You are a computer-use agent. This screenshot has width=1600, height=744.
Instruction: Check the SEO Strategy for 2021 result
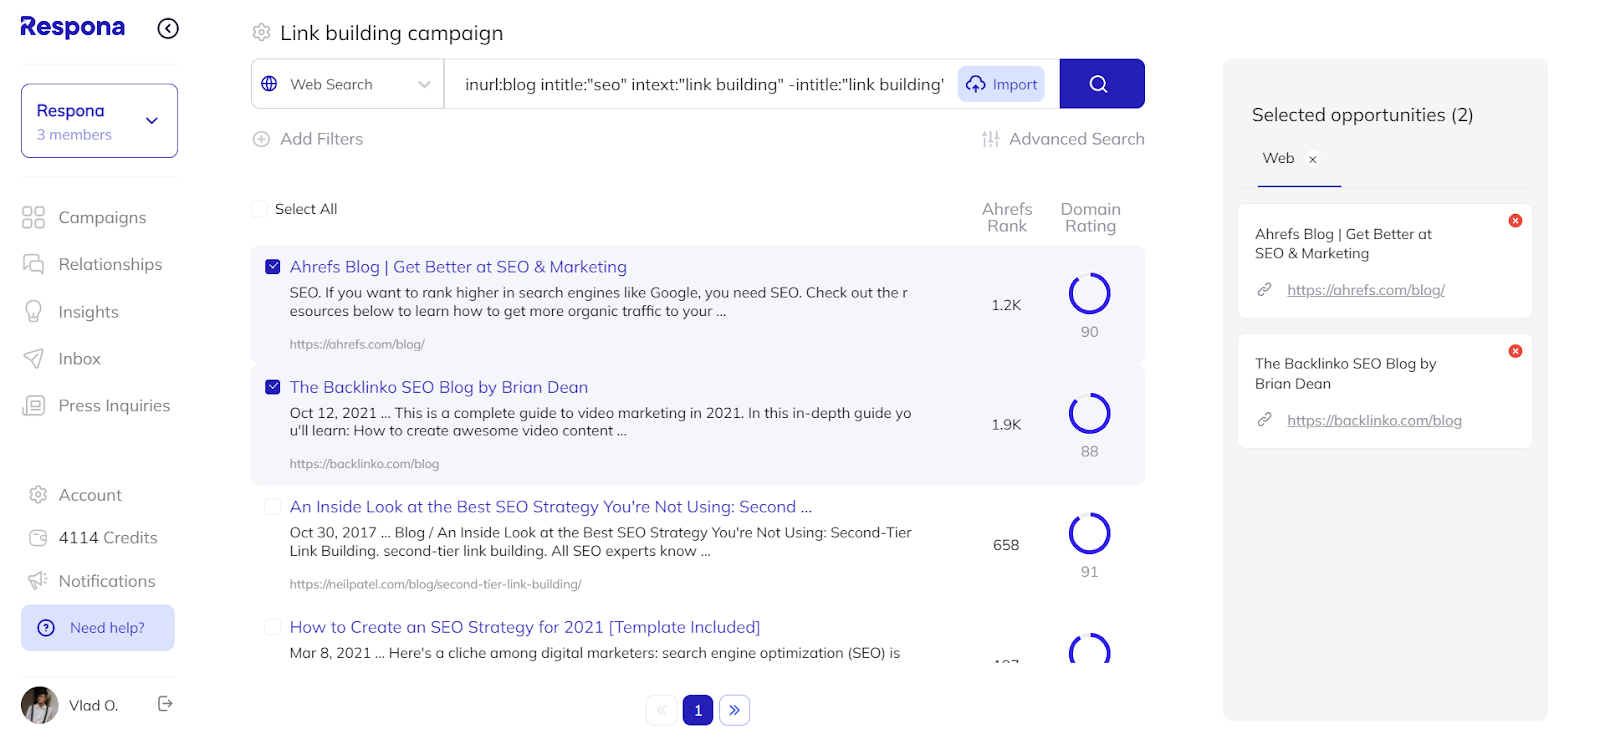(272, 627)
